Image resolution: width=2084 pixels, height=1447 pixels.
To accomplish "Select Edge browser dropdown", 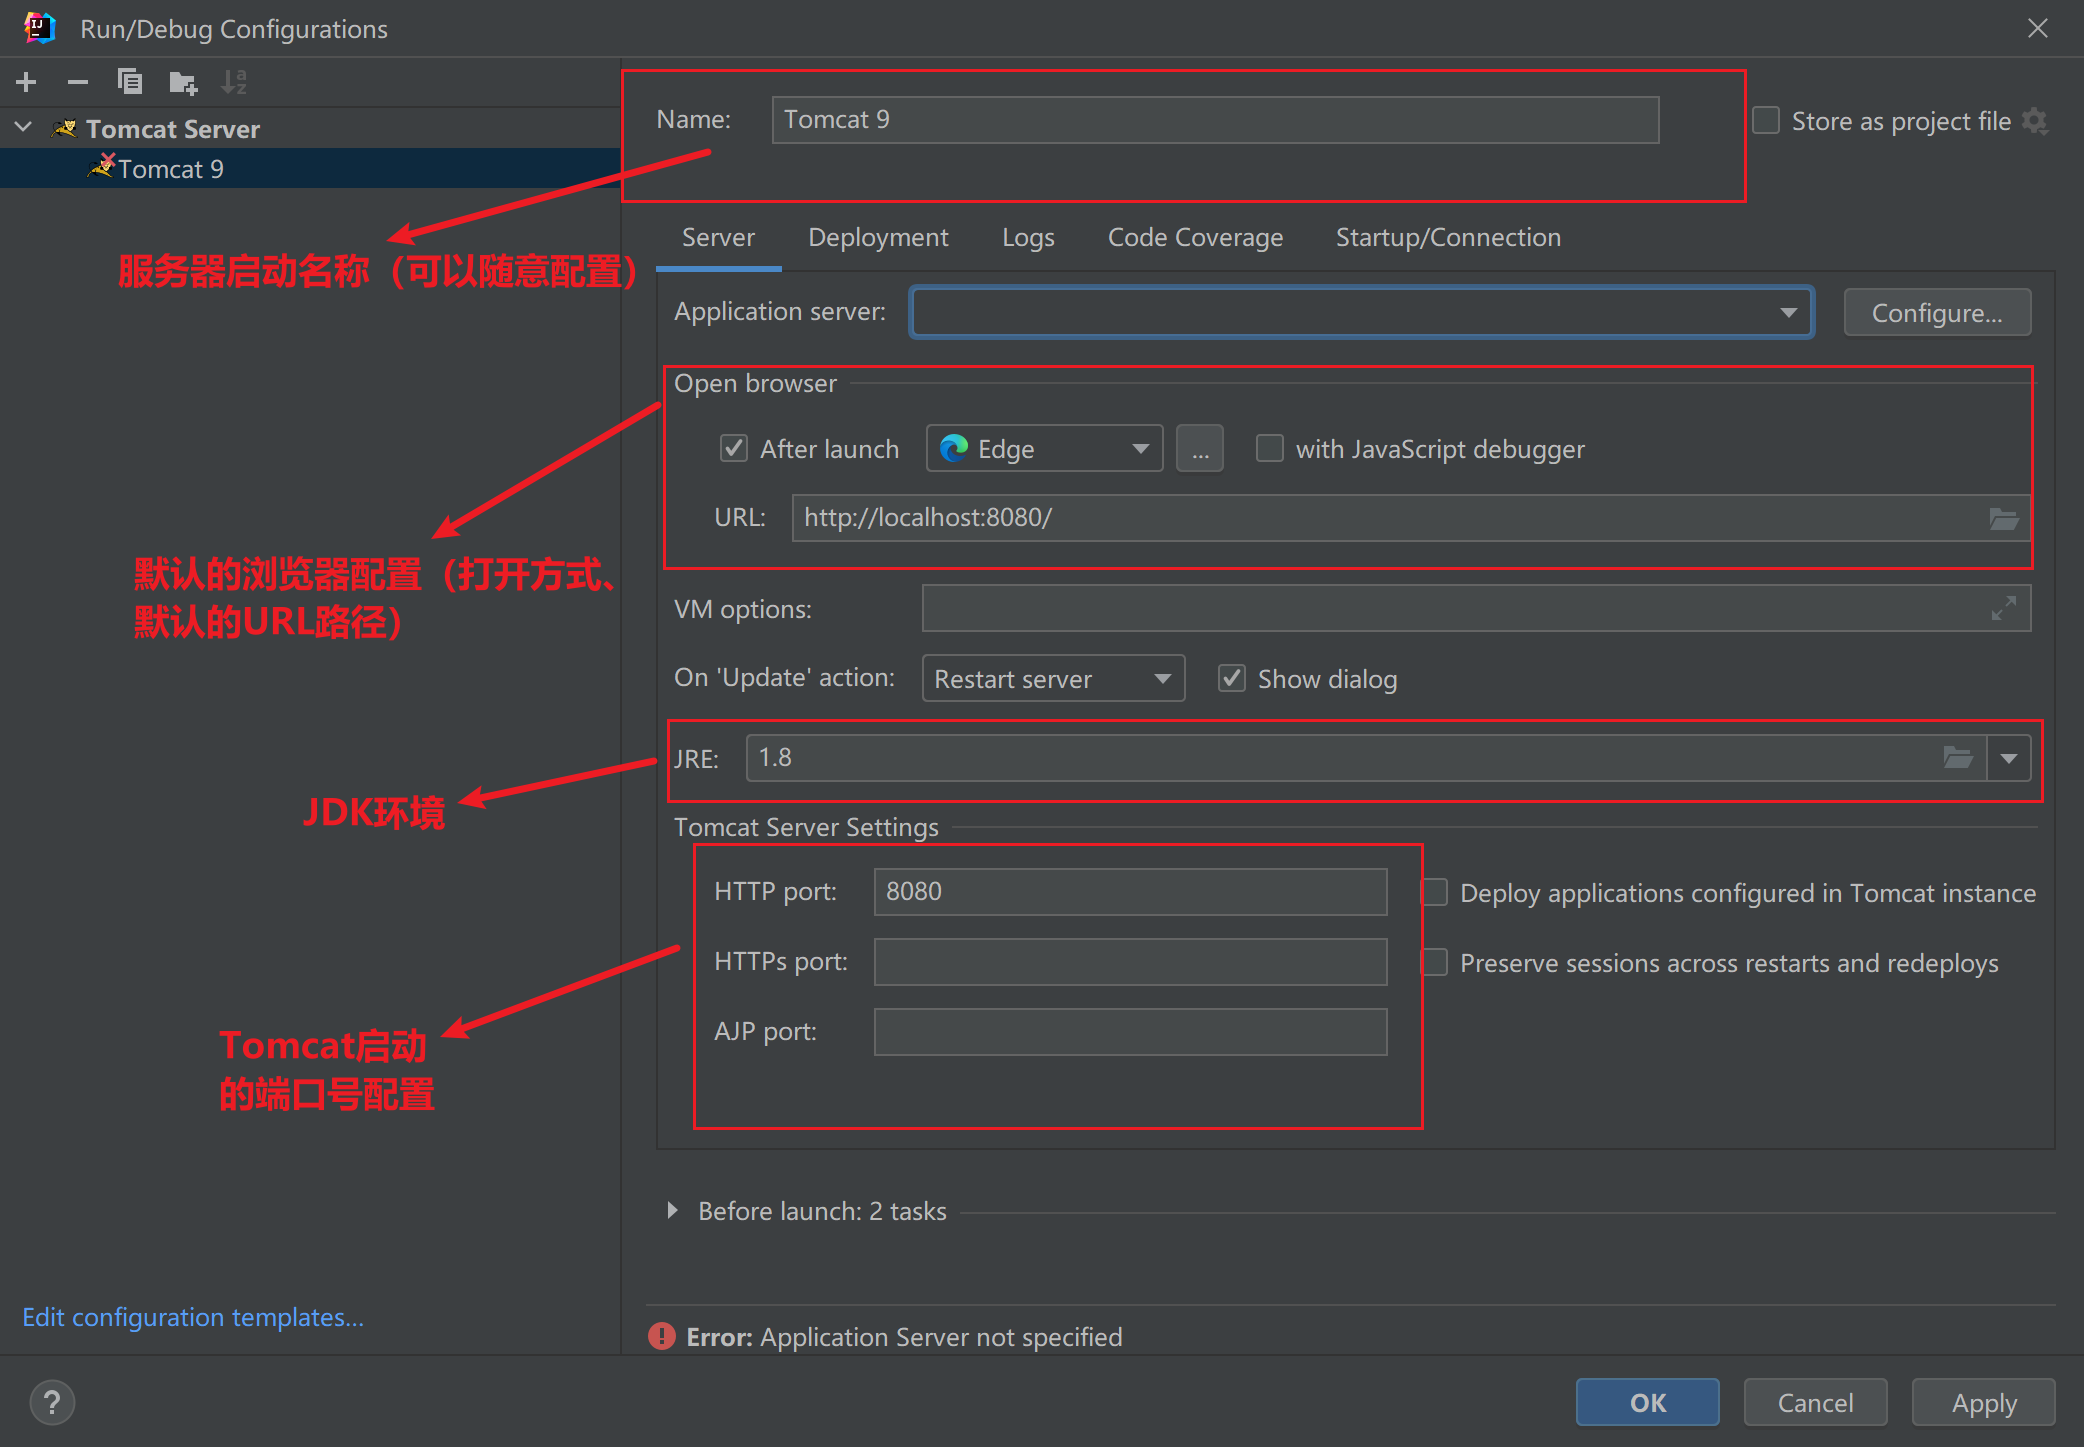I will [x=1045, y=450].
